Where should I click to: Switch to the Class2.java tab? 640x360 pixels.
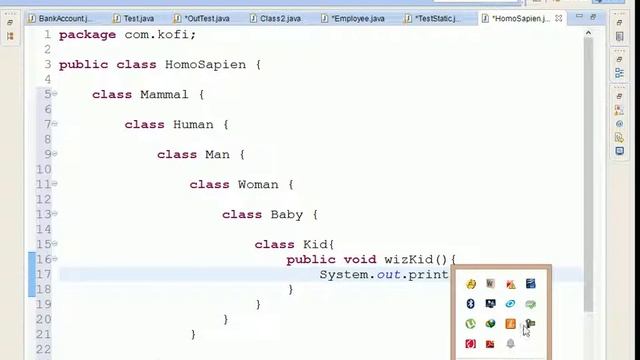click(x=276, y=18)
